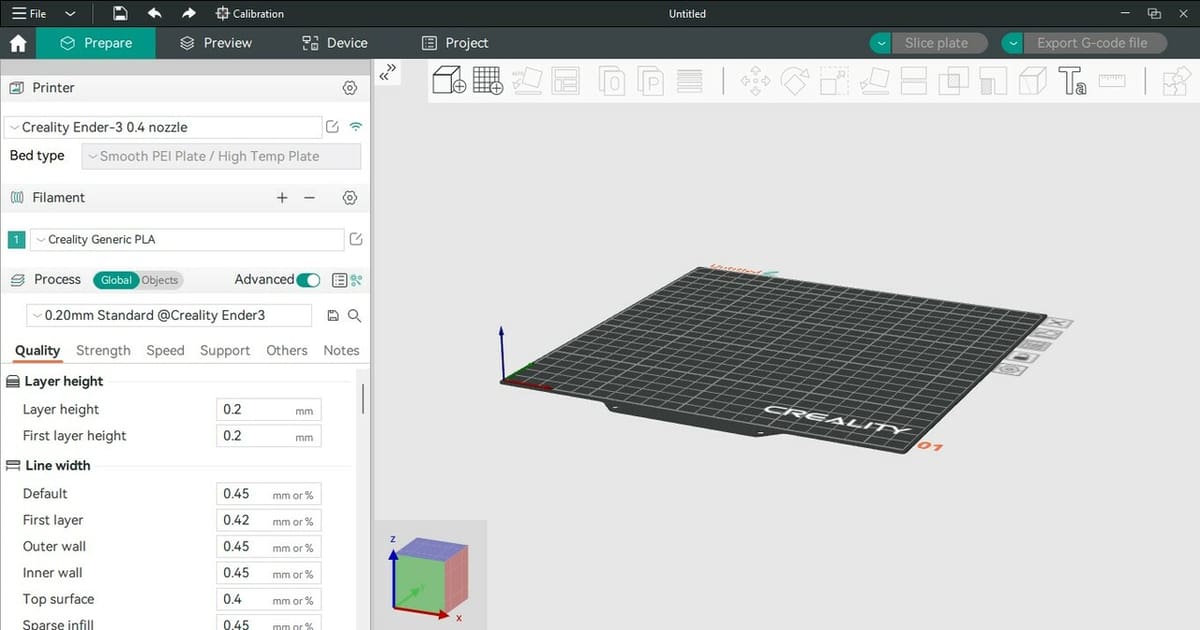Click the printer Wi-Fi connection icon

[355, 127]
